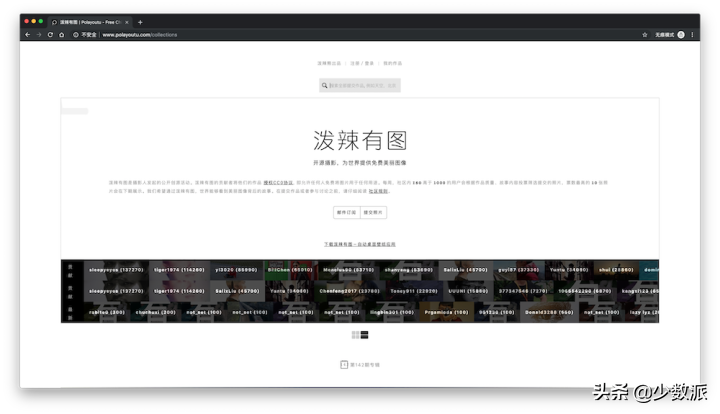Open contributor Donald3288 (660) tile
Screen dimensions: 720x414
click(x=549, y=312)
